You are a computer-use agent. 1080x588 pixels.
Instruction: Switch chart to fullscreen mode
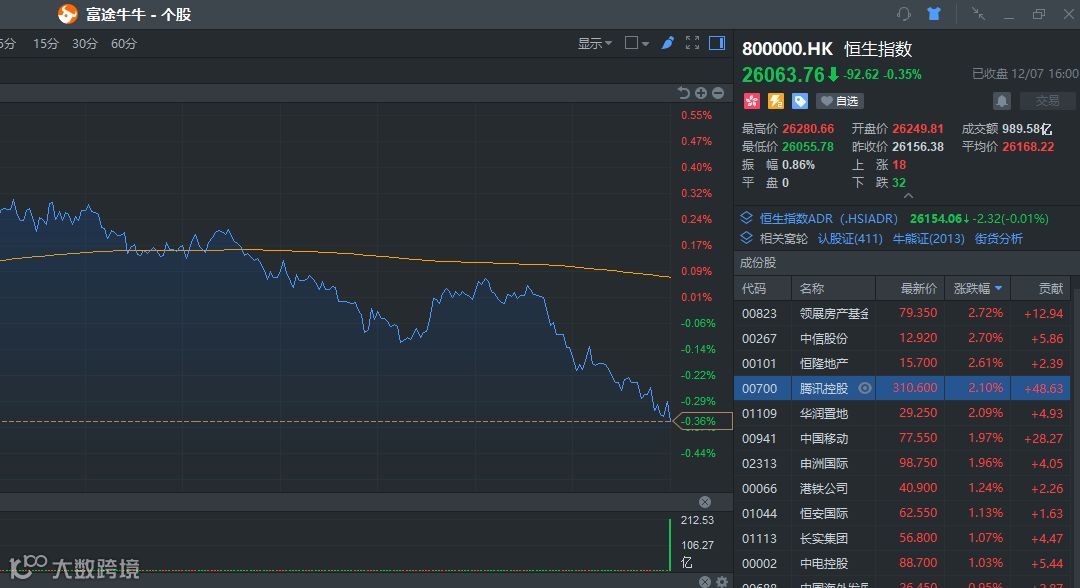pyautogui.click(x=692, y=43)
